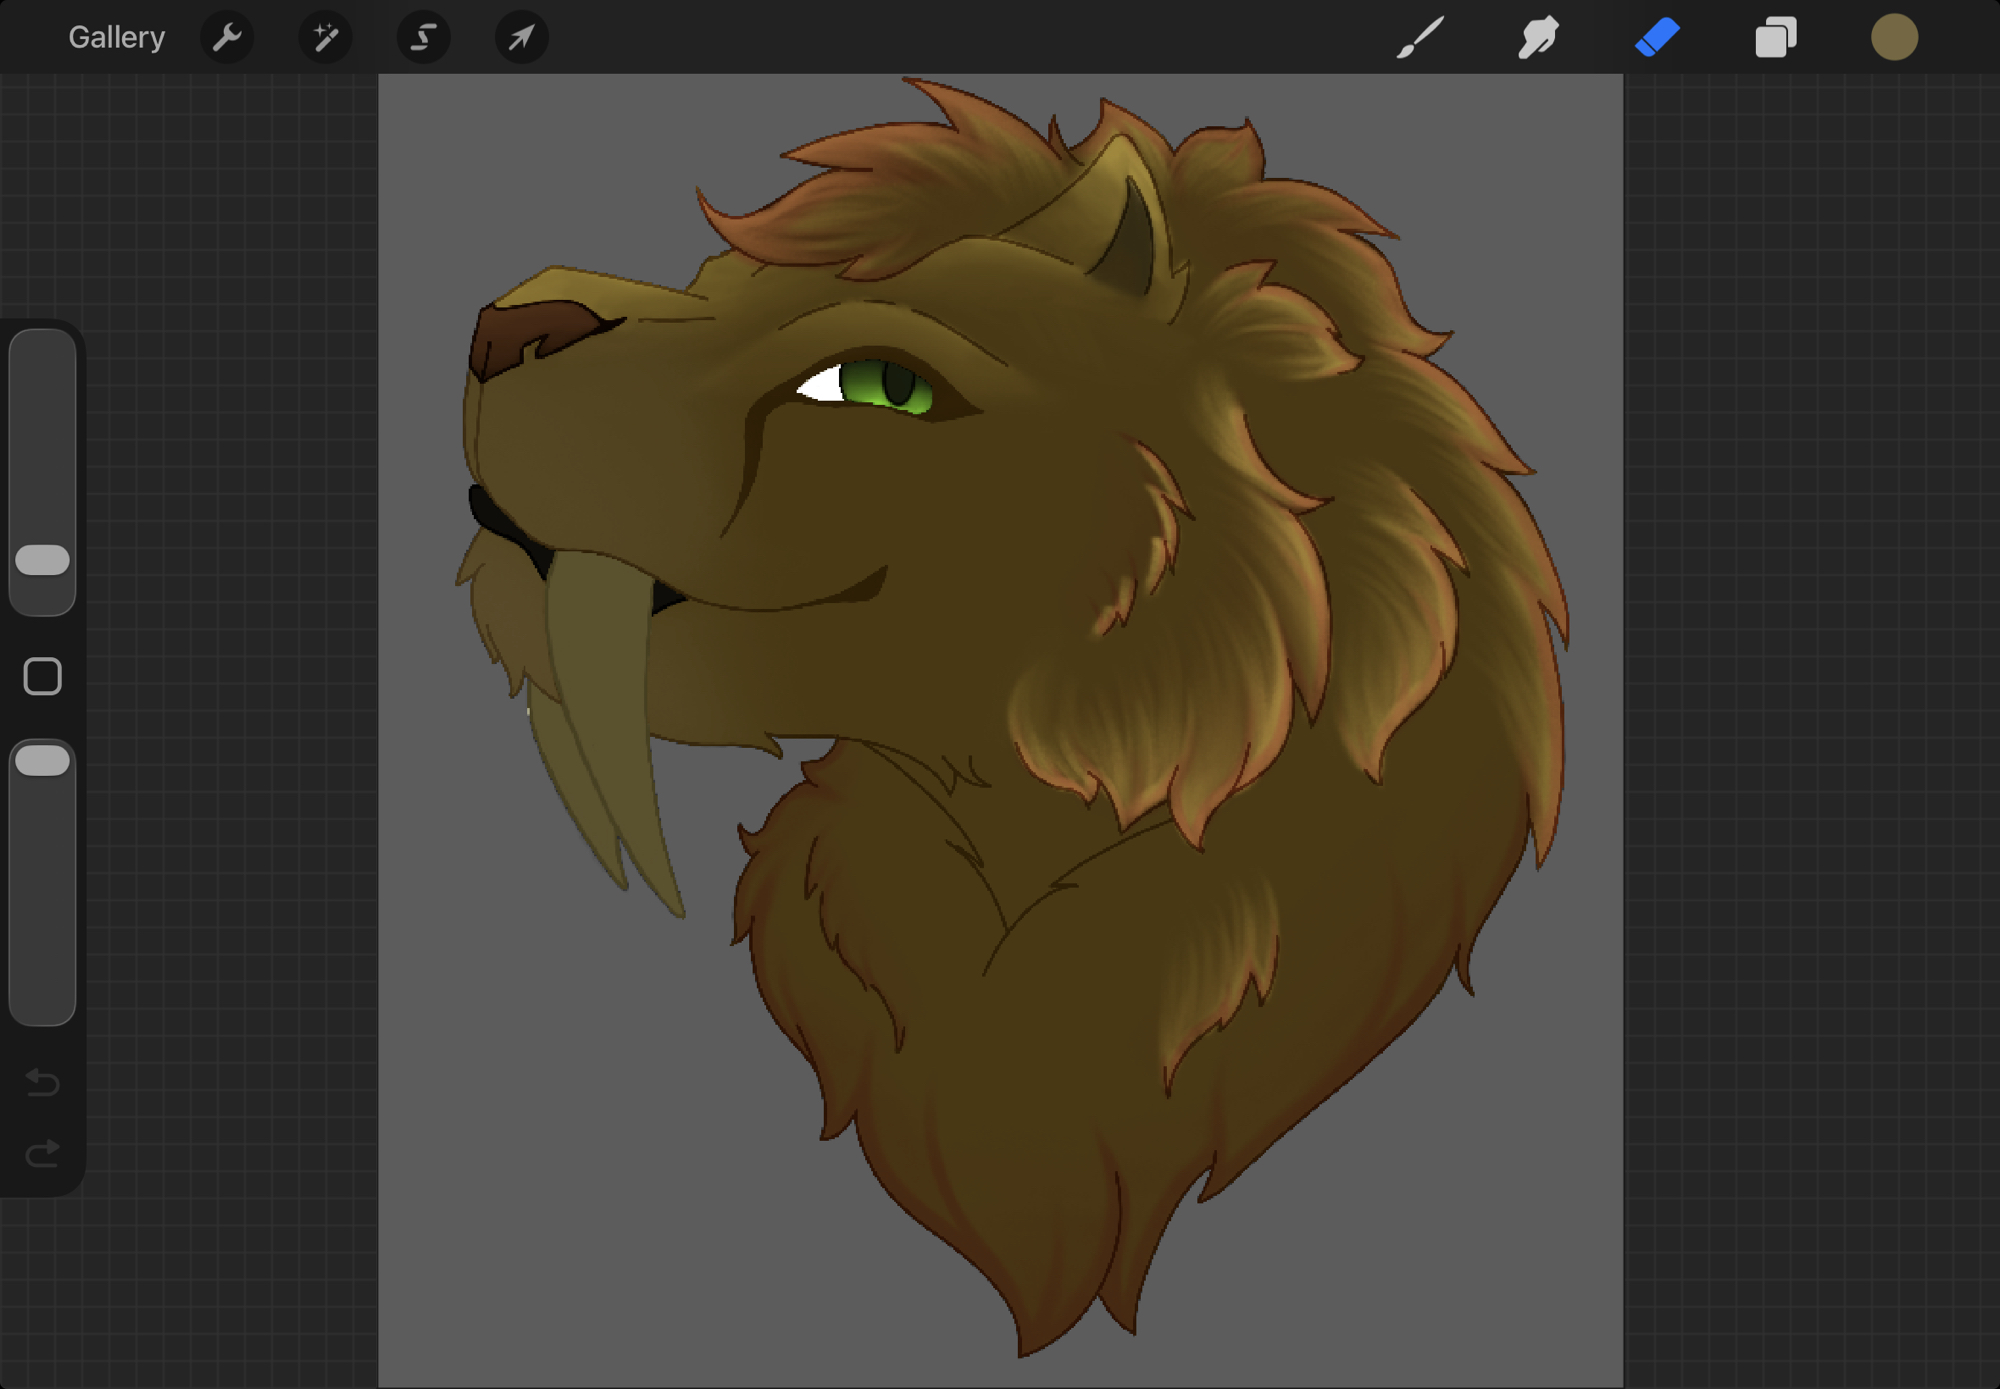Open the active color swatch picker
Viewport: 2000px width, 1389px height.
[x=1894, y=38]
